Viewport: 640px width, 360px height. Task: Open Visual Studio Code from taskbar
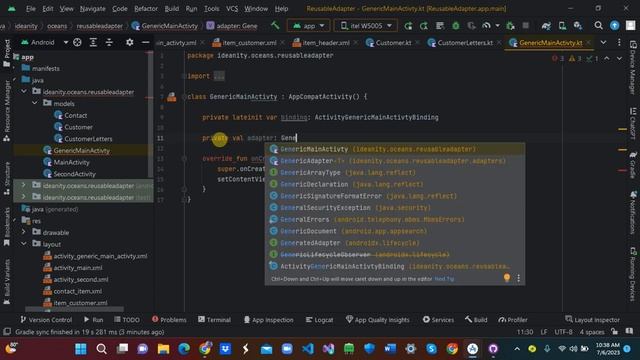308,349
